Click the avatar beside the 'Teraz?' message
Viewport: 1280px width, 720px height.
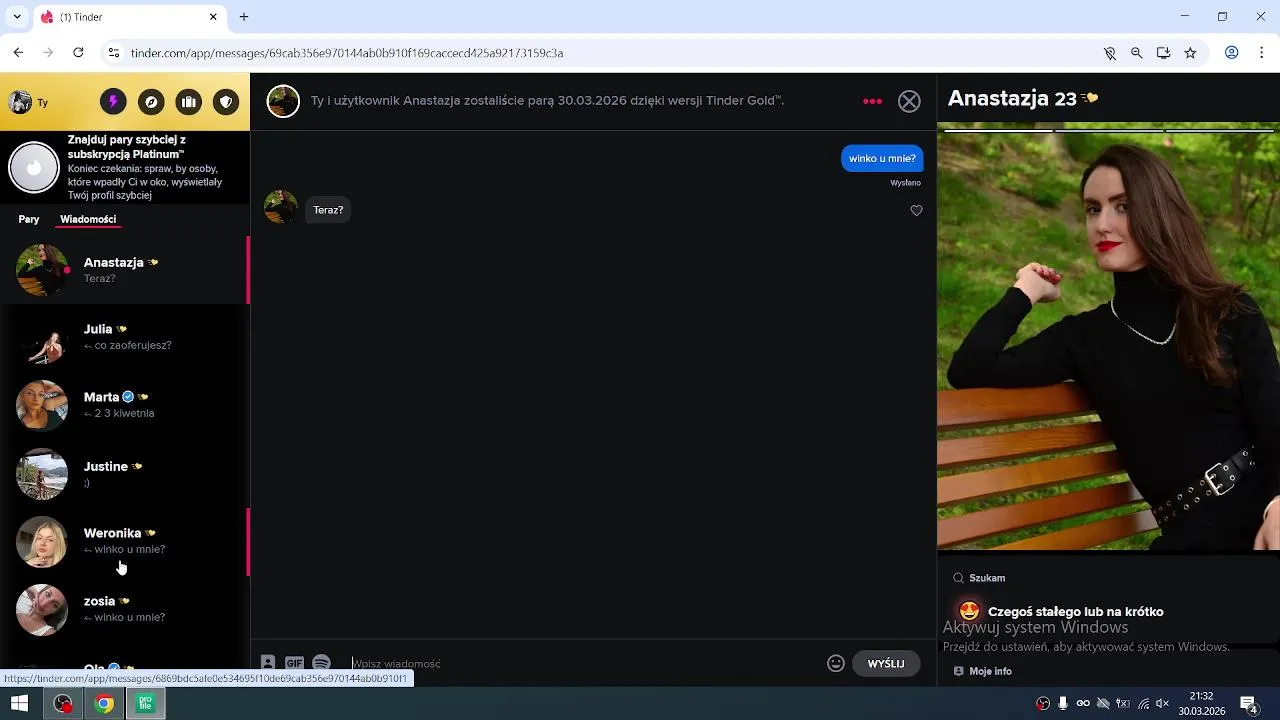tap(280, 207)
